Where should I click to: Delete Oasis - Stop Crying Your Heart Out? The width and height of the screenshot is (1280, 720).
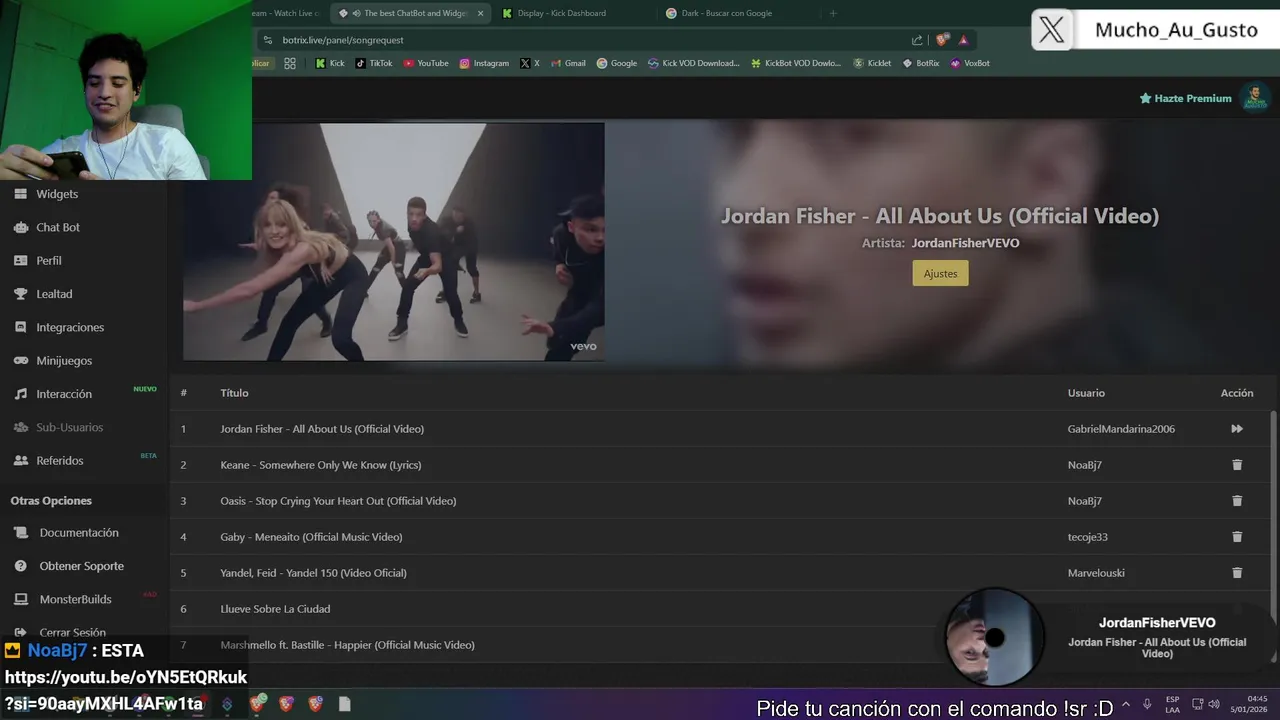point(1237,501)
